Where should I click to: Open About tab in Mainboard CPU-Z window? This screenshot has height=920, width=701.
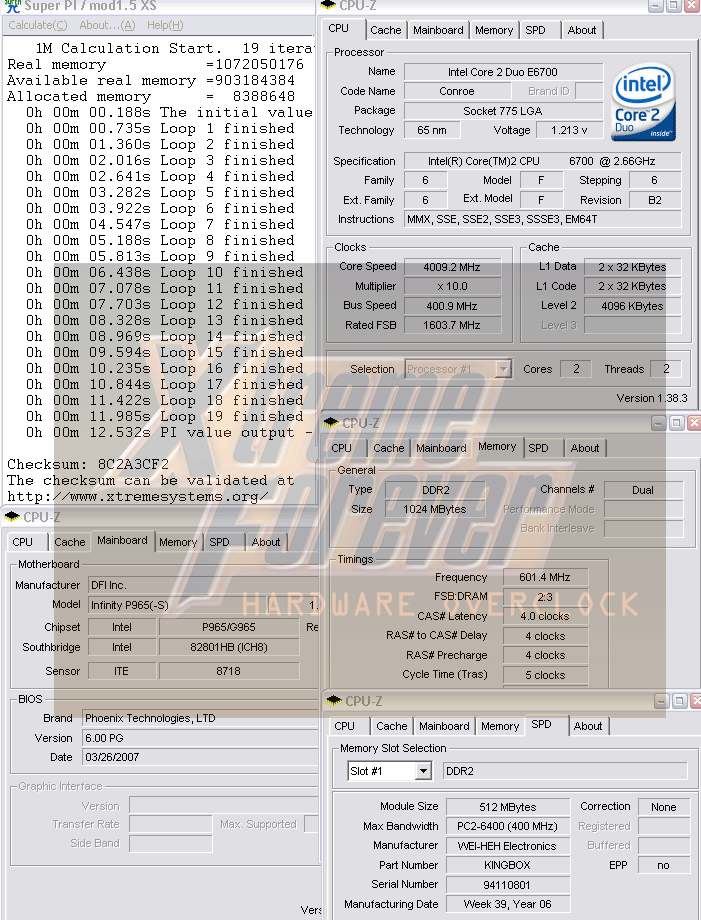(266, 542)
